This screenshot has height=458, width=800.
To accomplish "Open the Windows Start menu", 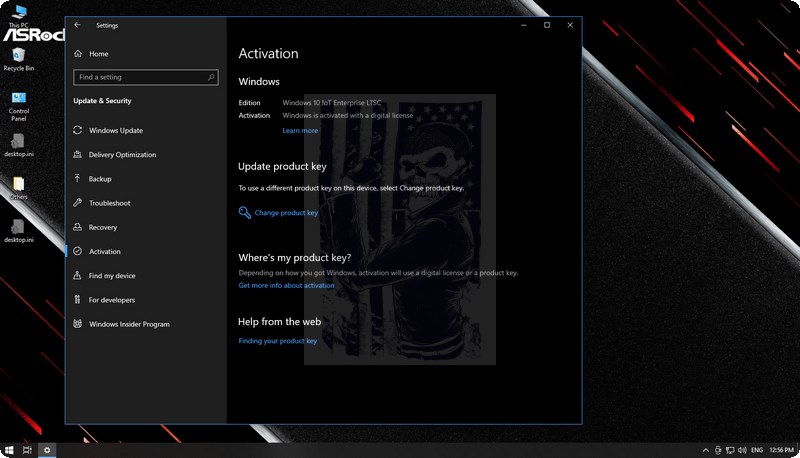I will point(9,450).
